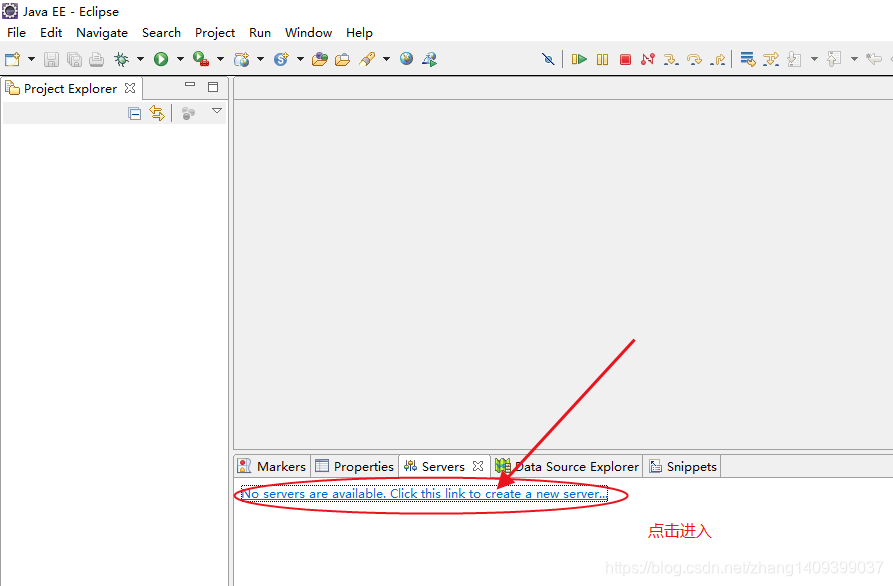Click the green Run button icon
Screen dimensions: 893x586
(x=161, y=59)
